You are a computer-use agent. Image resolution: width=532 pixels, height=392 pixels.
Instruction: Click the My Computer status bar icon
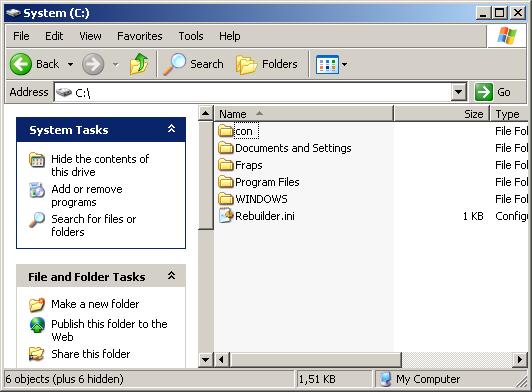(x=385, y=379)
